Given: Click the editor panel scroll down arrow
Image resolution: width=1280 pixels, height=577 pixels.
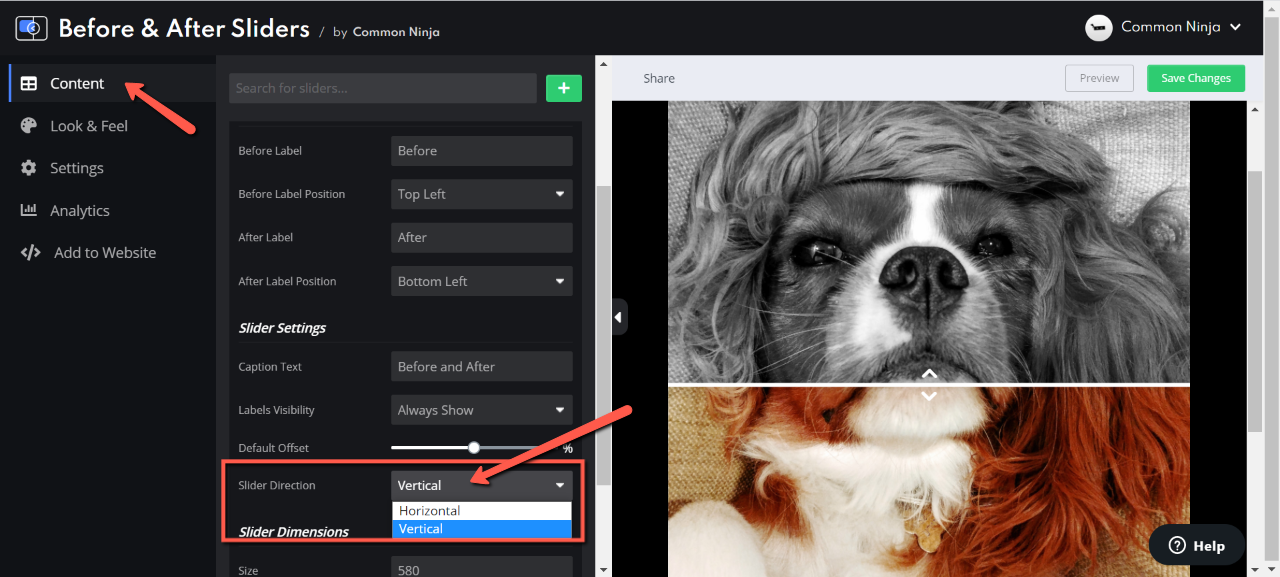Looking at the screenshot, I should point(603,570).
